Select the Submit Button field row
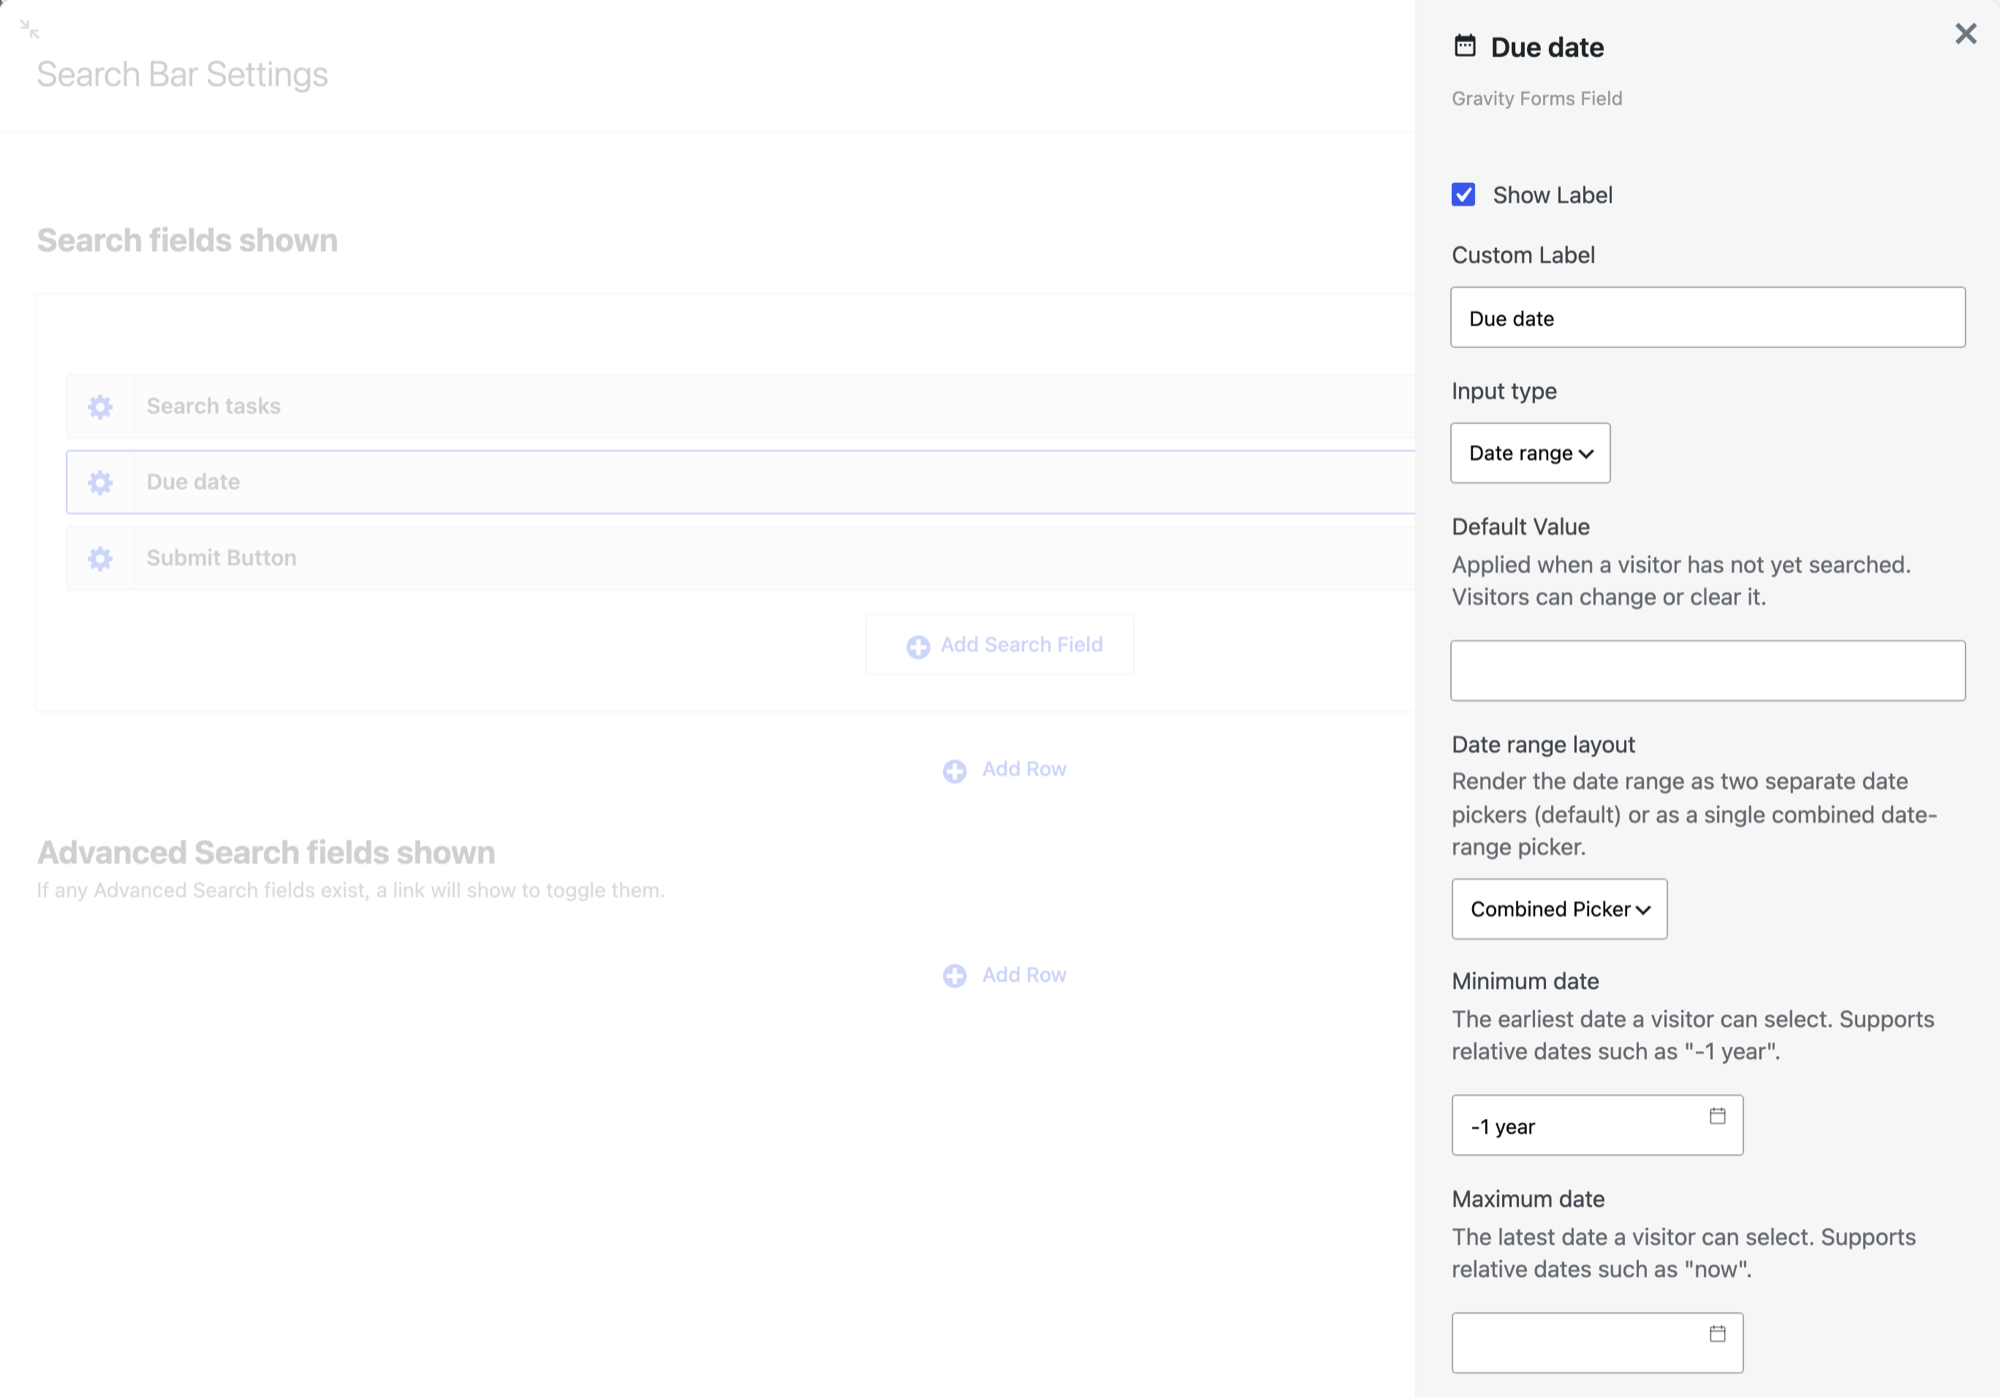Image resolution: width=2000 pixels, height=1397 pixels. click(x=740, y=558)
